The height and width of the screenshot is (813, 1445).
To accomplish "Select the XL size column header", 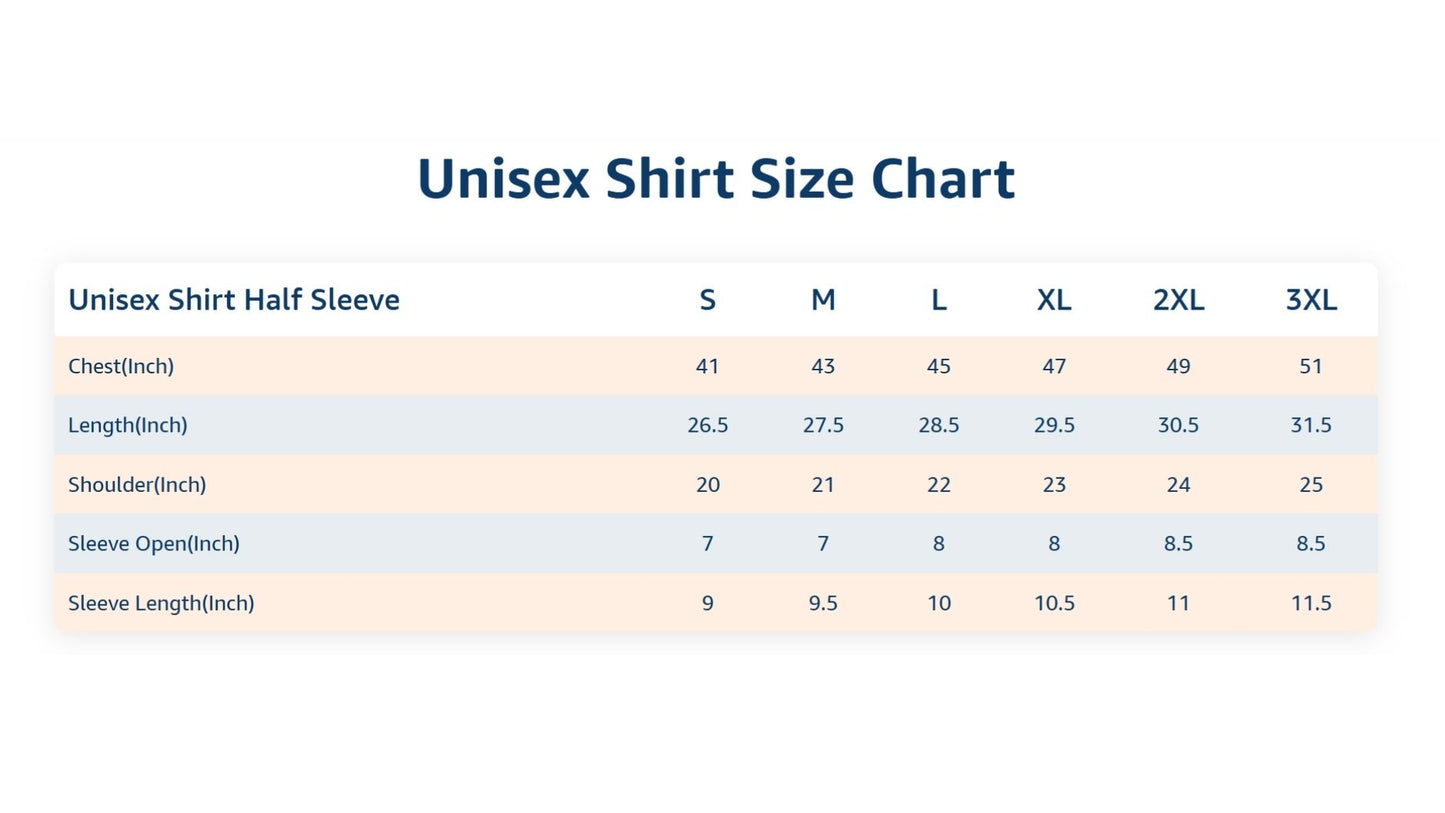I will 1054,300.
